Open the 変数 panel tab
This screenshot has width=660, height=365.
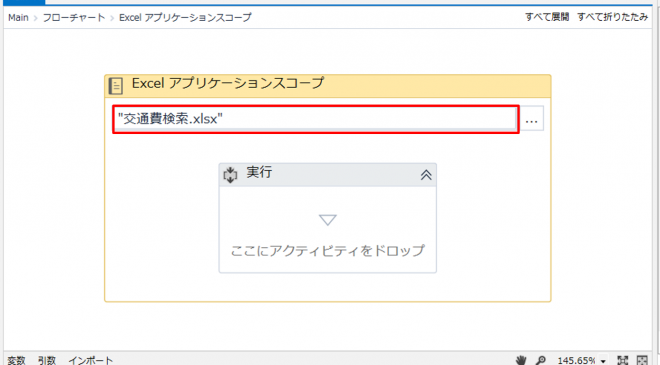pyautogui.click(x=16, y=360)
